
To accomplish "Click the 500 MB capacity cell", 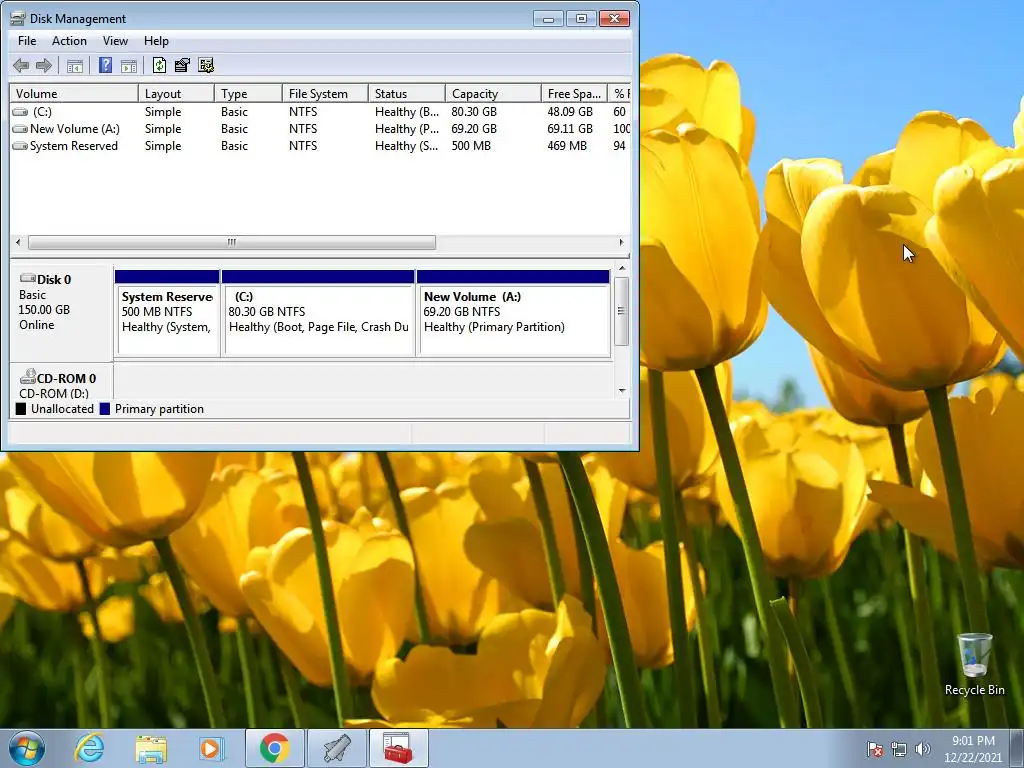I will tap(471, 146).
